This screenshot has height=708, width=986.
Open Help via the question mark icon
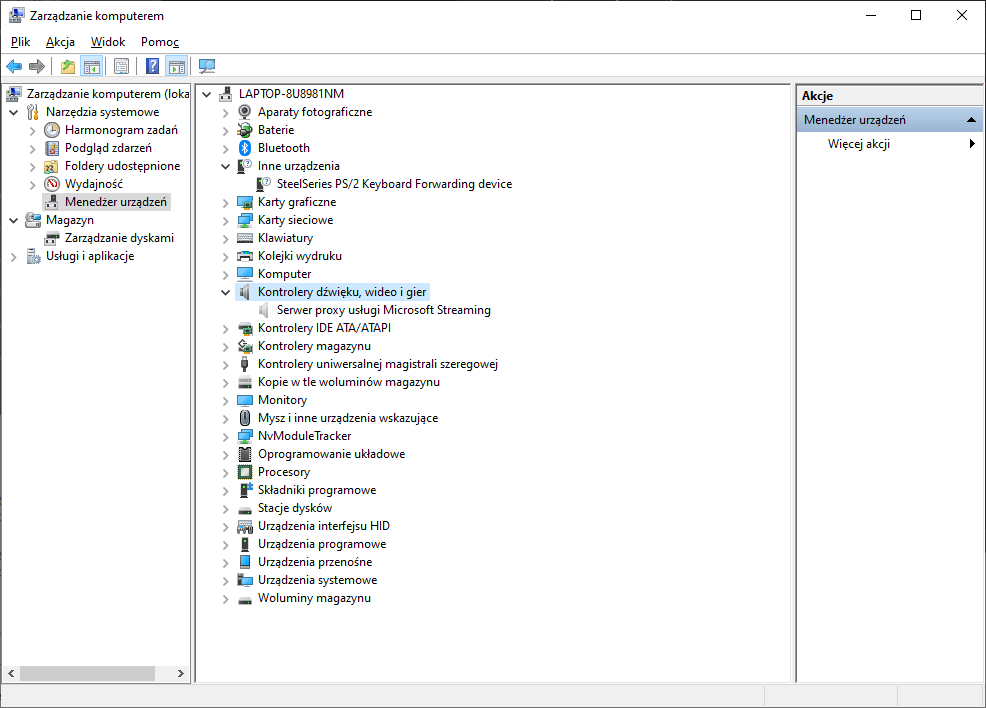point(152,66)
